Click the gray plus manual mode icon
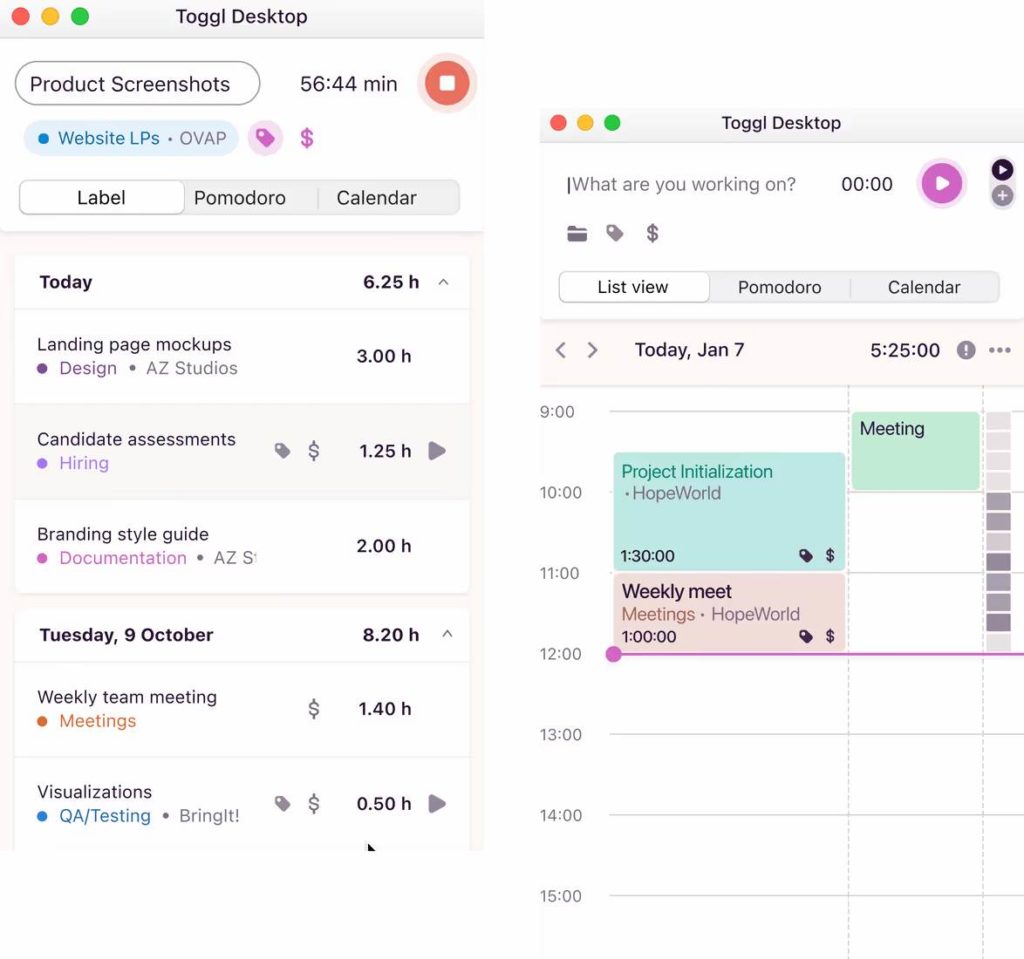Screen dimensions: 1024x959 [x=1002, y=195]
